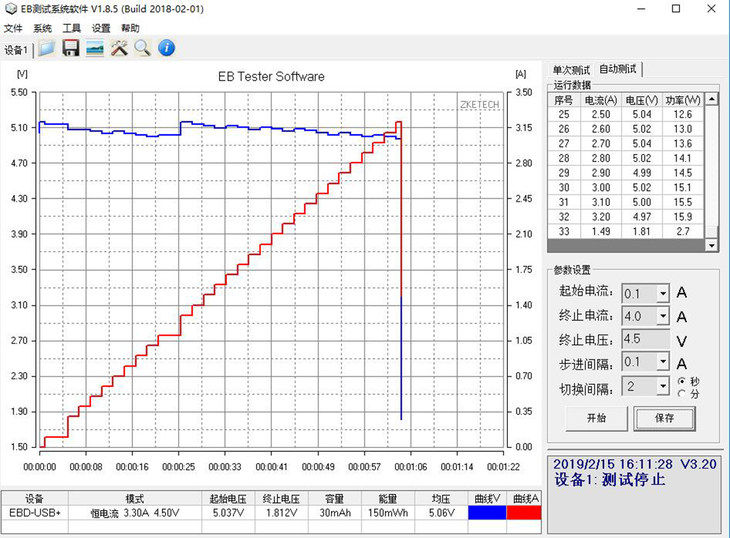
Task: Switch to the 自动测试 tab
Action: pyautogui.click(x=618, y=69)
